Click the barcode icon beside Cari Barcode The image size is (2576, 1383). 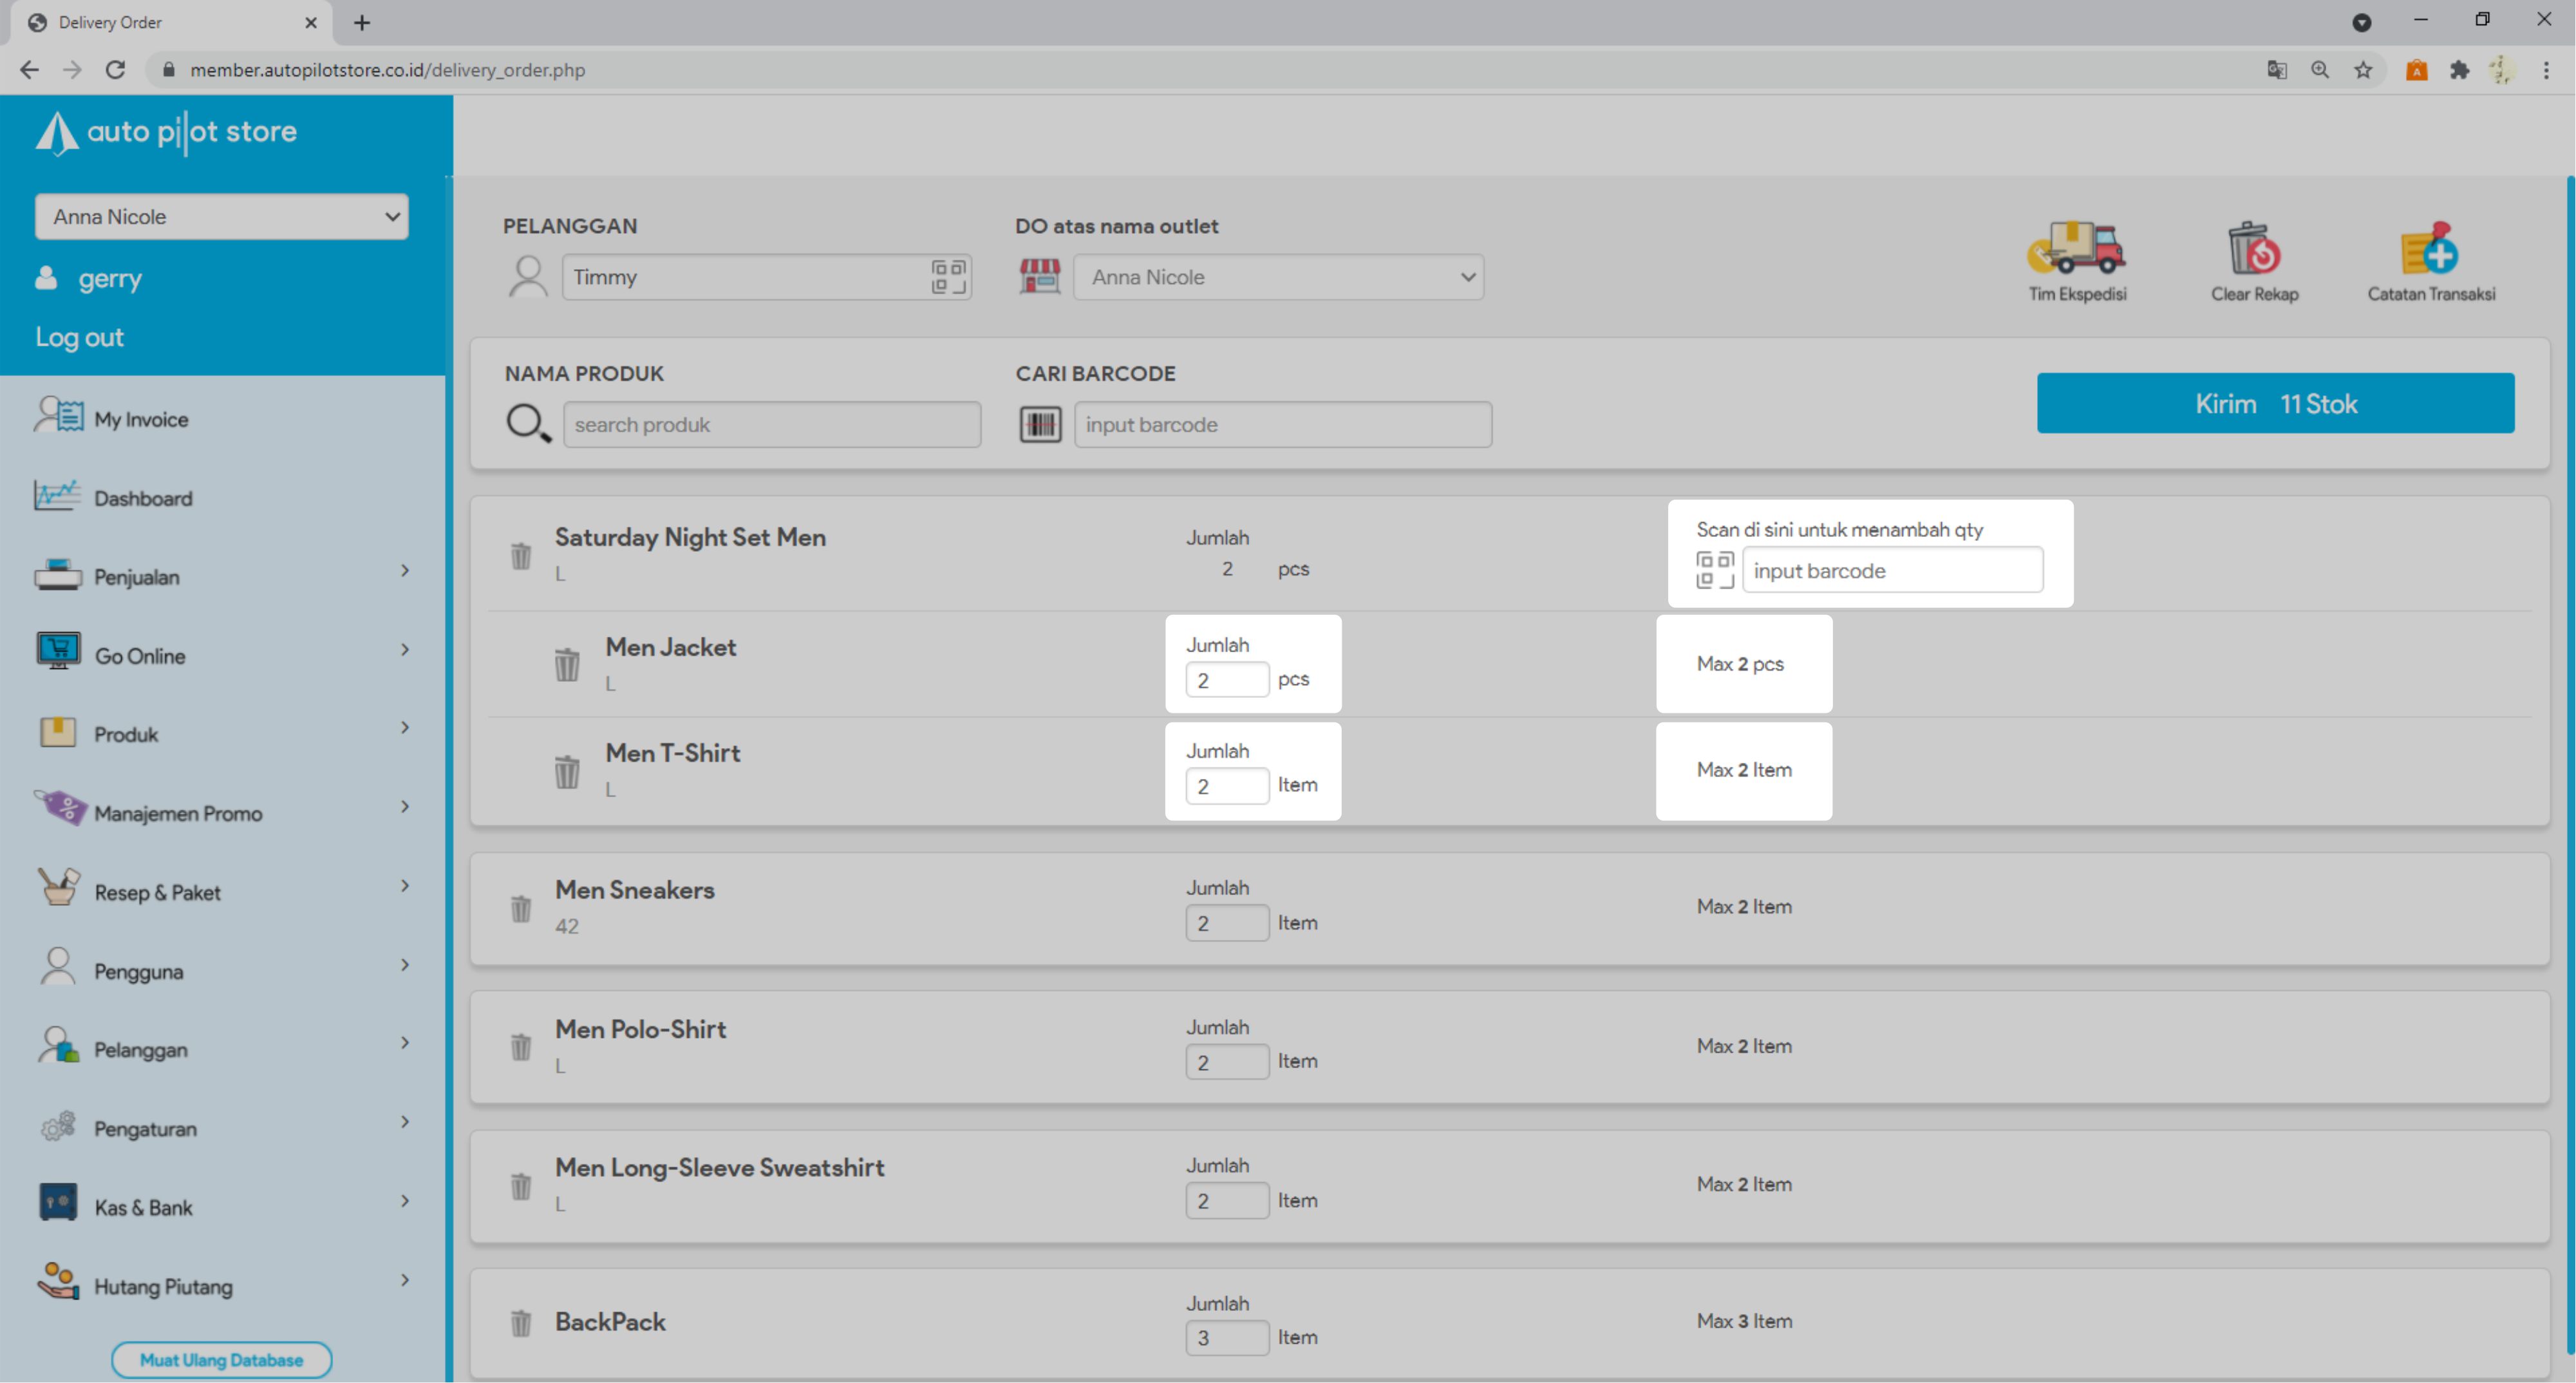point(1040,425)
